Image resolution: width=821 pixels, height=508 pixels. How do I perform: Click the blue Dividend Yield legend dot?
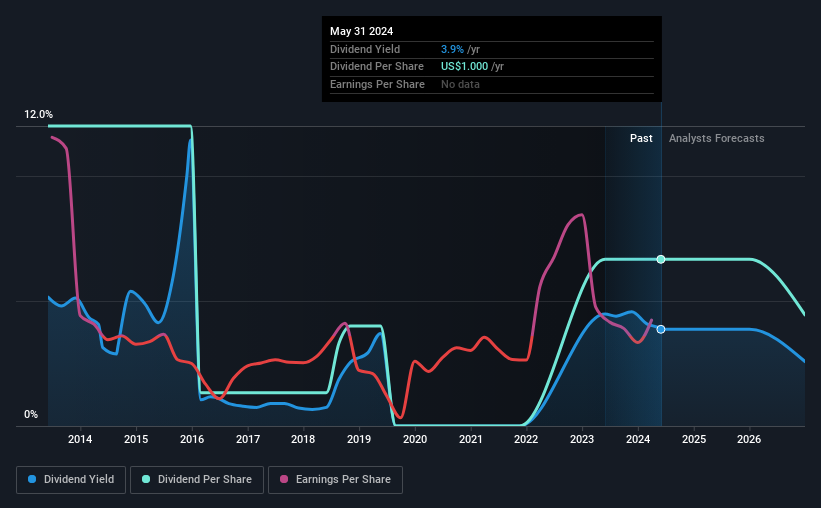pos(32,479)
